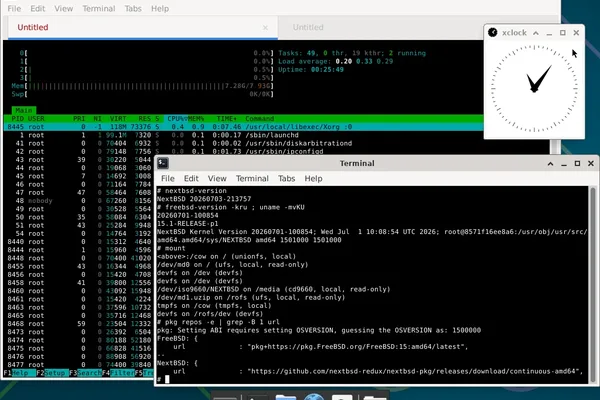Click F3 Search in htop's function bar

(x=85, y=373)
